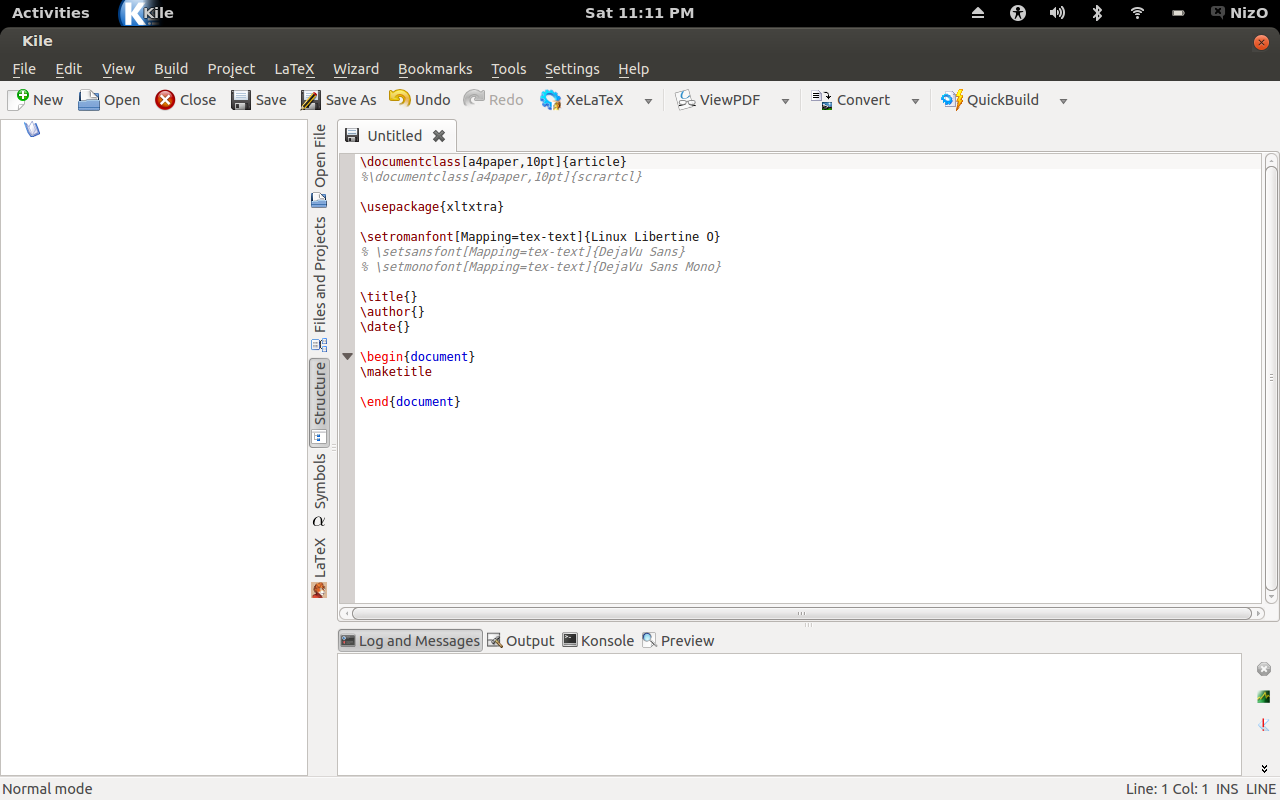Image resolution: width=1280 pixels, height=800 pixels.
Task: Click the \documentclass line in editor
Action: pyautogui.click(x=494, y=161)
